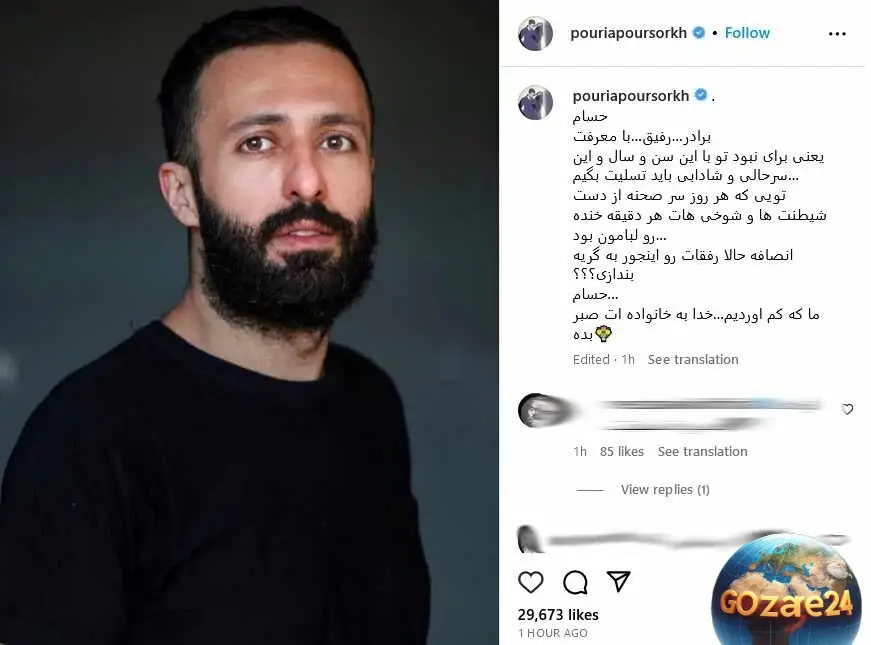
Task: Open the comment bubble icon
Action: tap(575, 582)
